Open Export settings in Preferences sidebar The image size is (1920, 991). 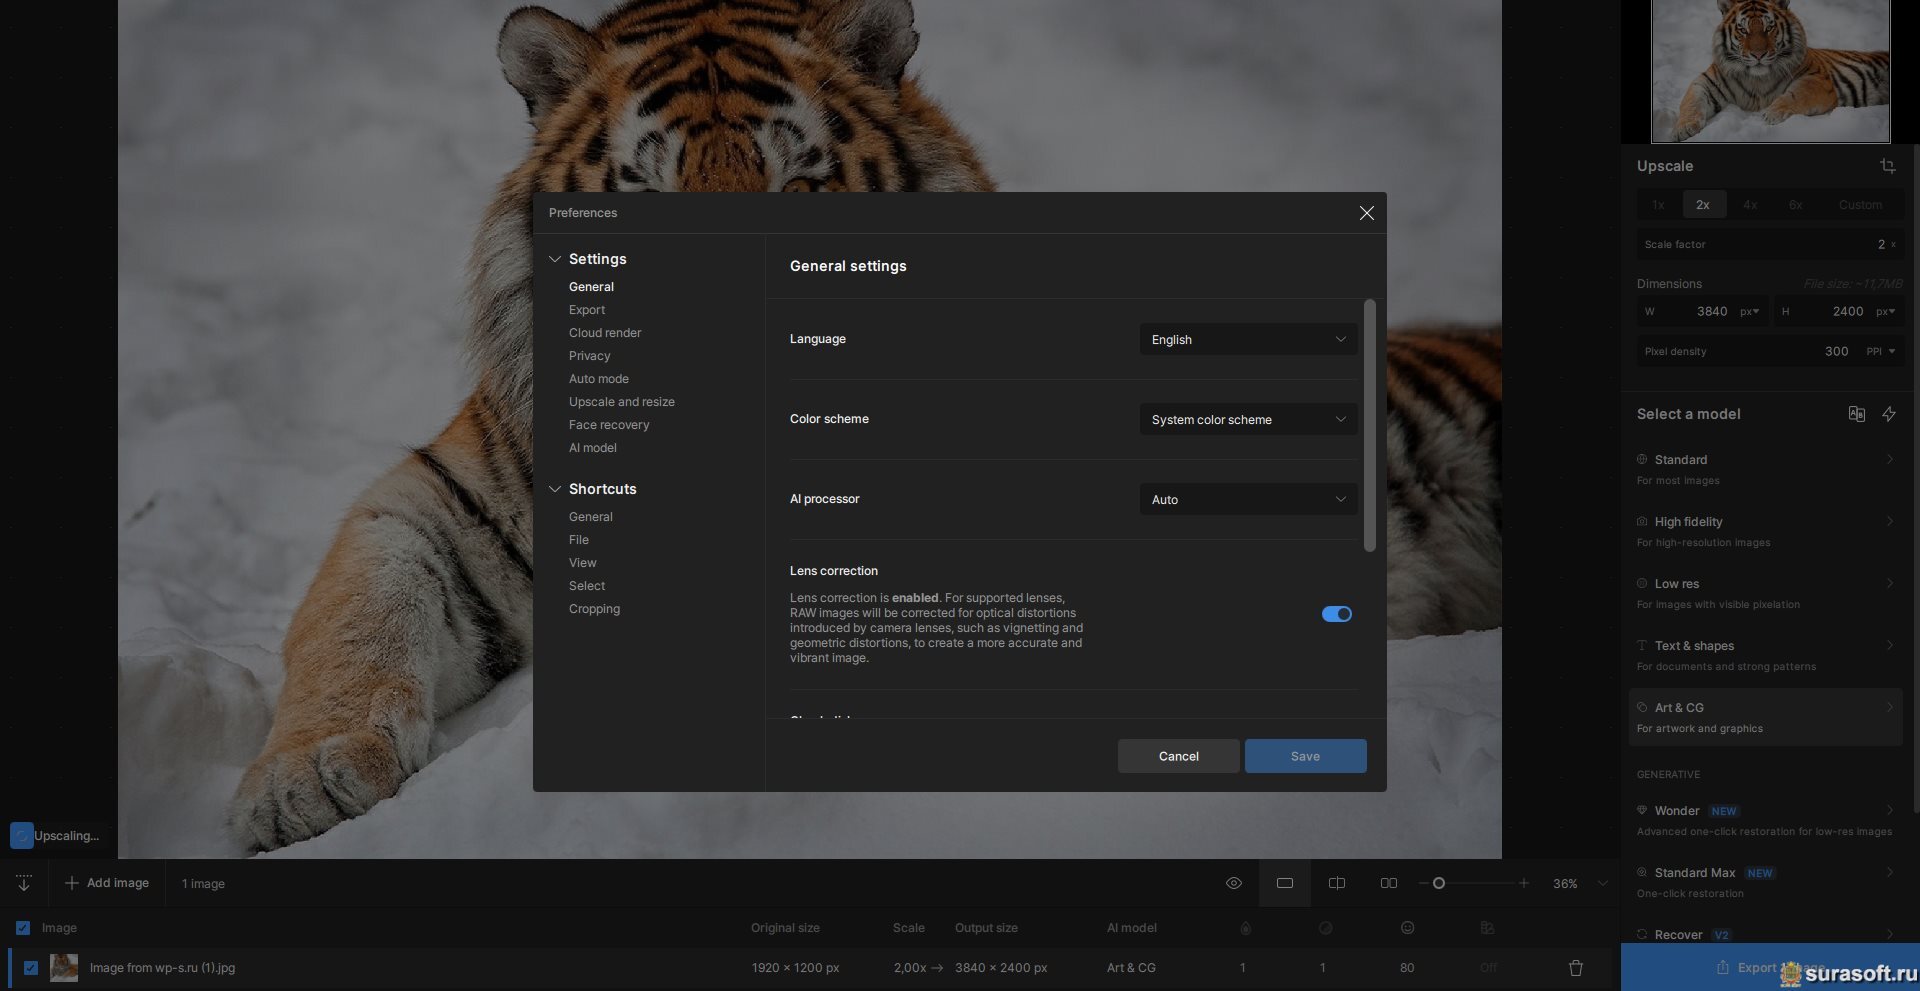587,310
